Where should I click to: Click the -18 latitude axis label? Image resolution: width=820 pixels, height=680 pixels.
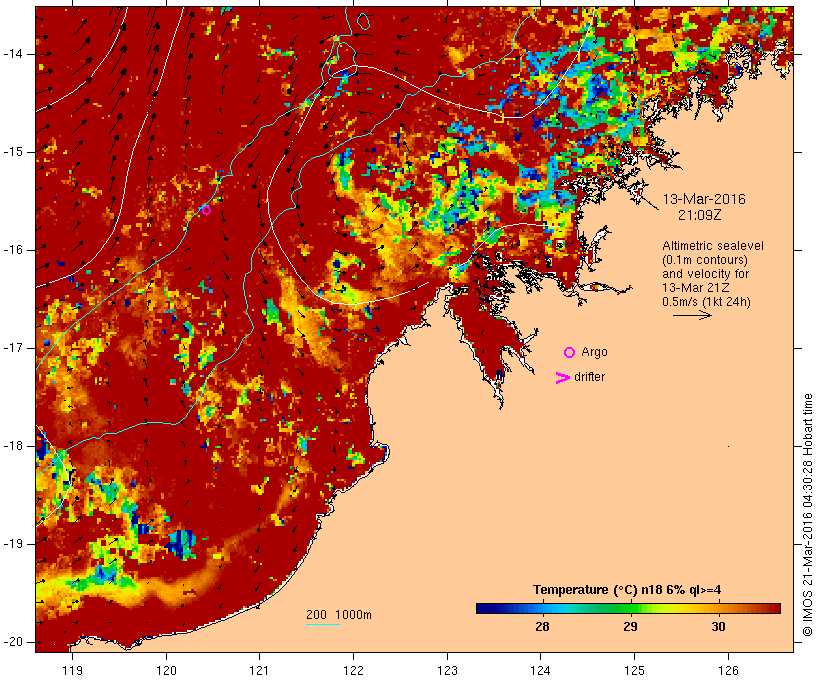pos(13,446)
